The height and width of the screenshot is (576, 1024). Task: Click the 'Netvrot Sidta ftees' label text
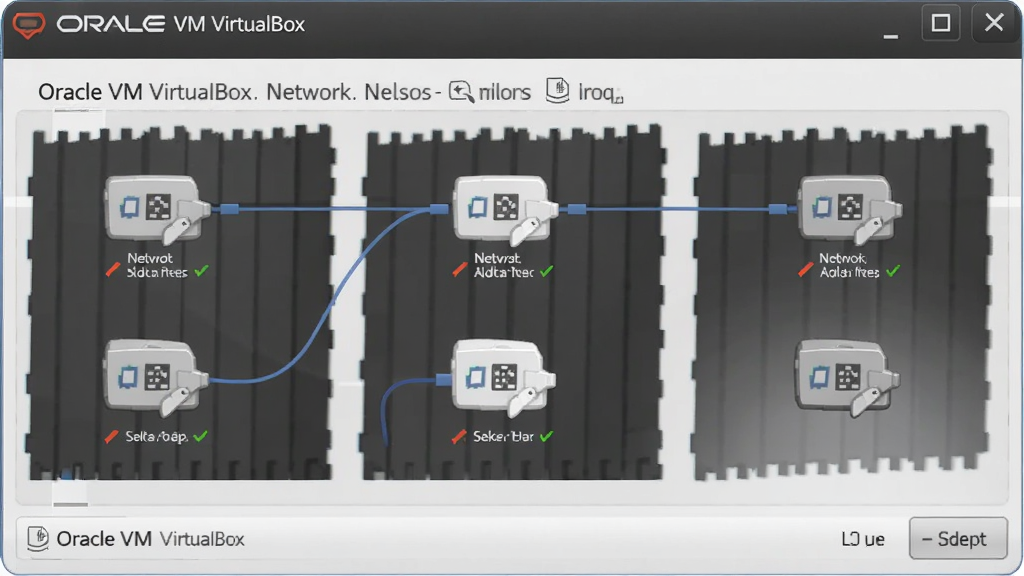coord(157,265)
